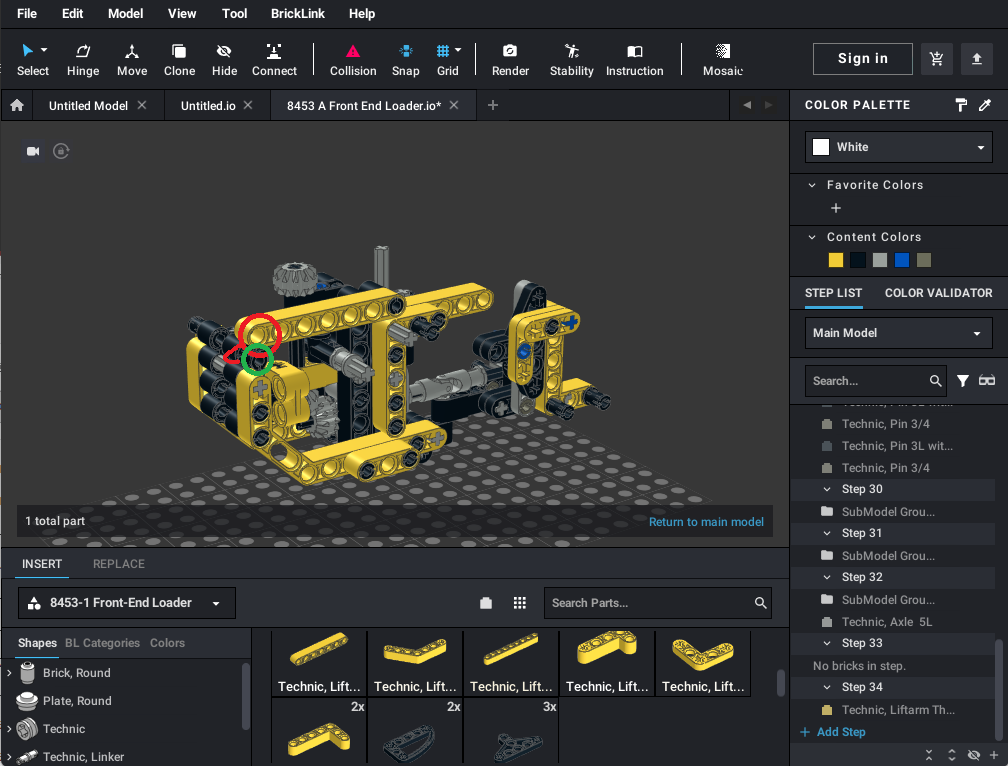The width and height of the screenshot is (1008, 766).
Task: Switch to the Replace tab
Action: click(118, 564)
